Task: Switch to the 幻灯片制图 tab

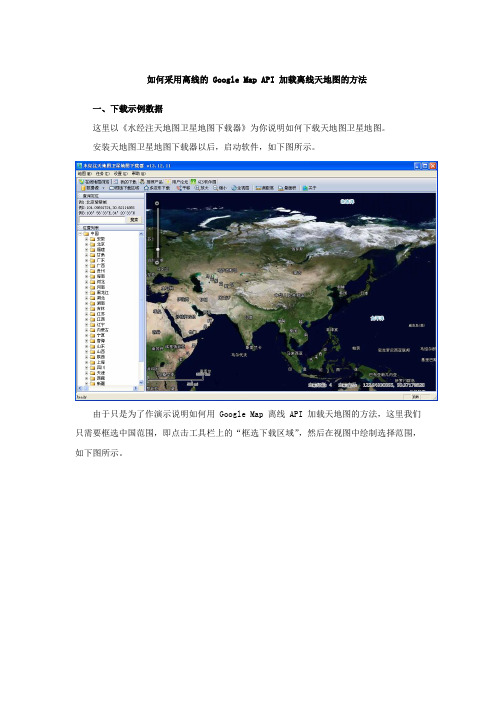Action: click(204, 182)
